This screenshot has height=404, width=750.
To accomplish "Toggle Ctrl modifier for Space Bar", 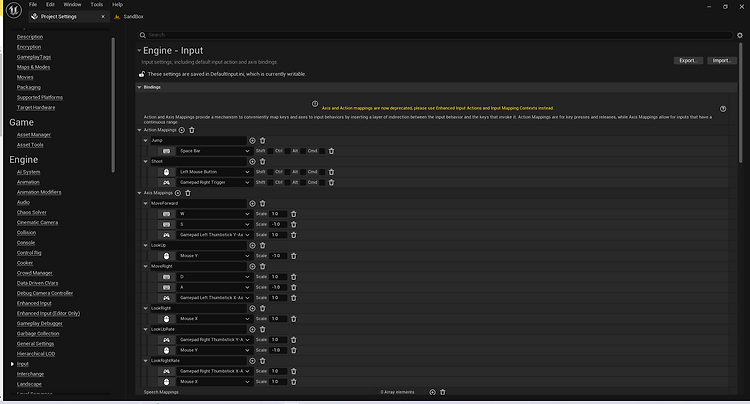I will point(287,151).
